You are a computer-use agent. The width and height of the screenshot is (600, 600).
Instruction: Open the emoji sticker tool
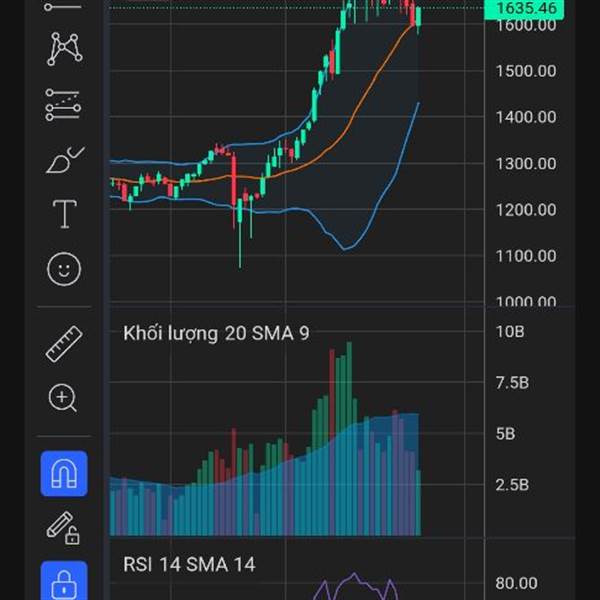pos(64,269)
